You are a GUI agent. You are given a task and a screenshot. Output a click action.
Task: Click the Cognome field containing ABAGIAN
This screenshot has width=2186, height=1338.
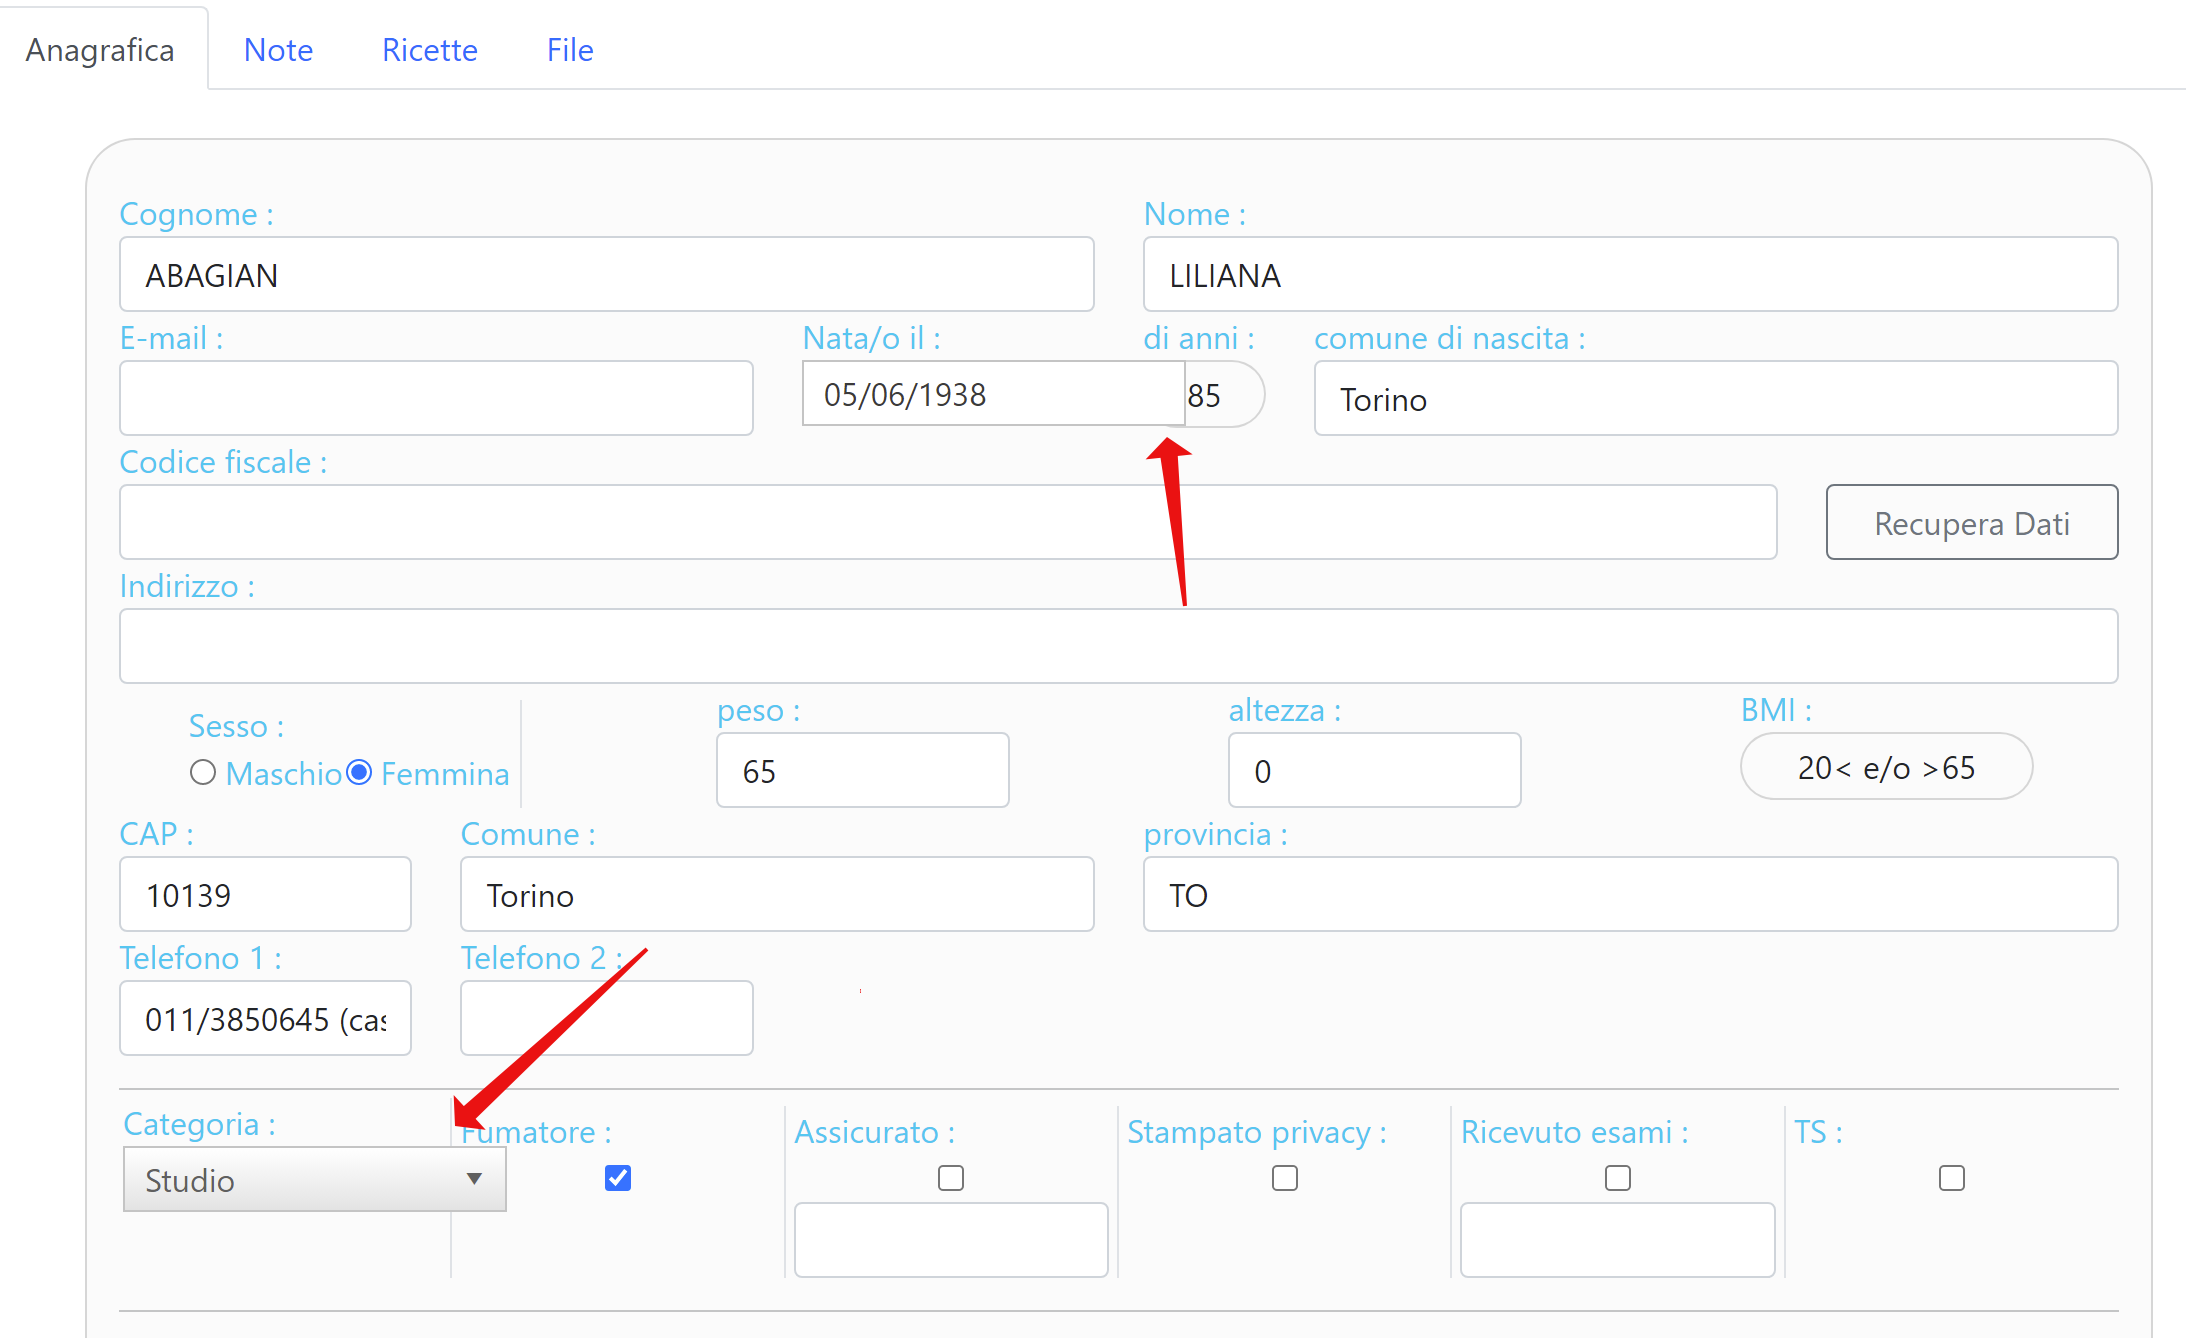[x=606, y=275]
